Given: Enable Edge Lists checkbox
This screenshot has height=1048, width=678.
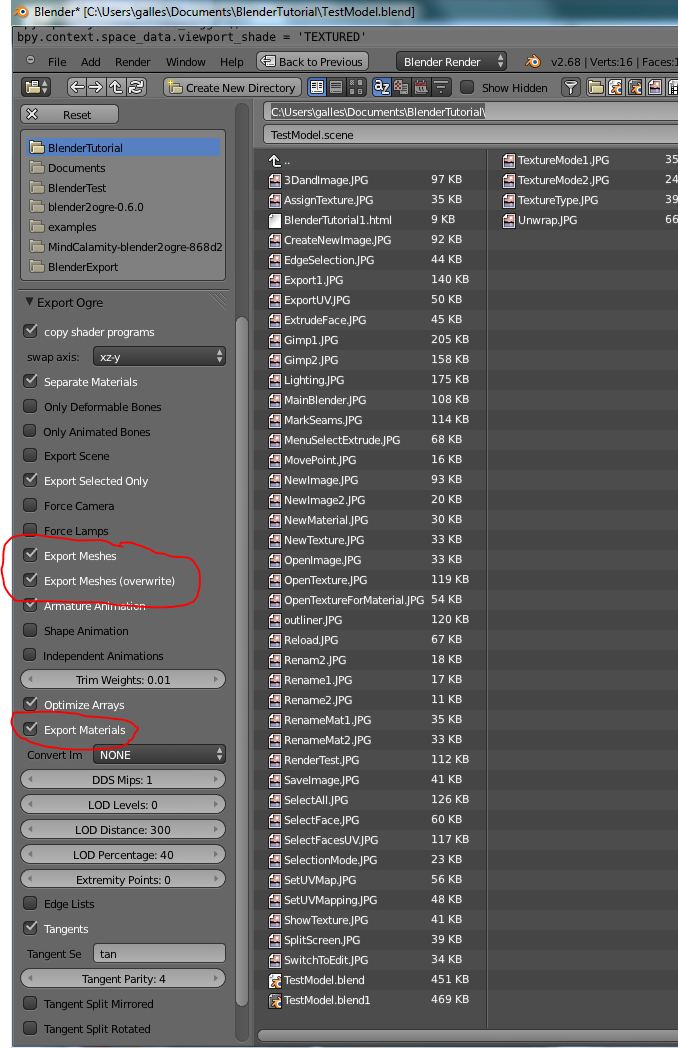Looking at the screenshot, I should coord(30,904).
